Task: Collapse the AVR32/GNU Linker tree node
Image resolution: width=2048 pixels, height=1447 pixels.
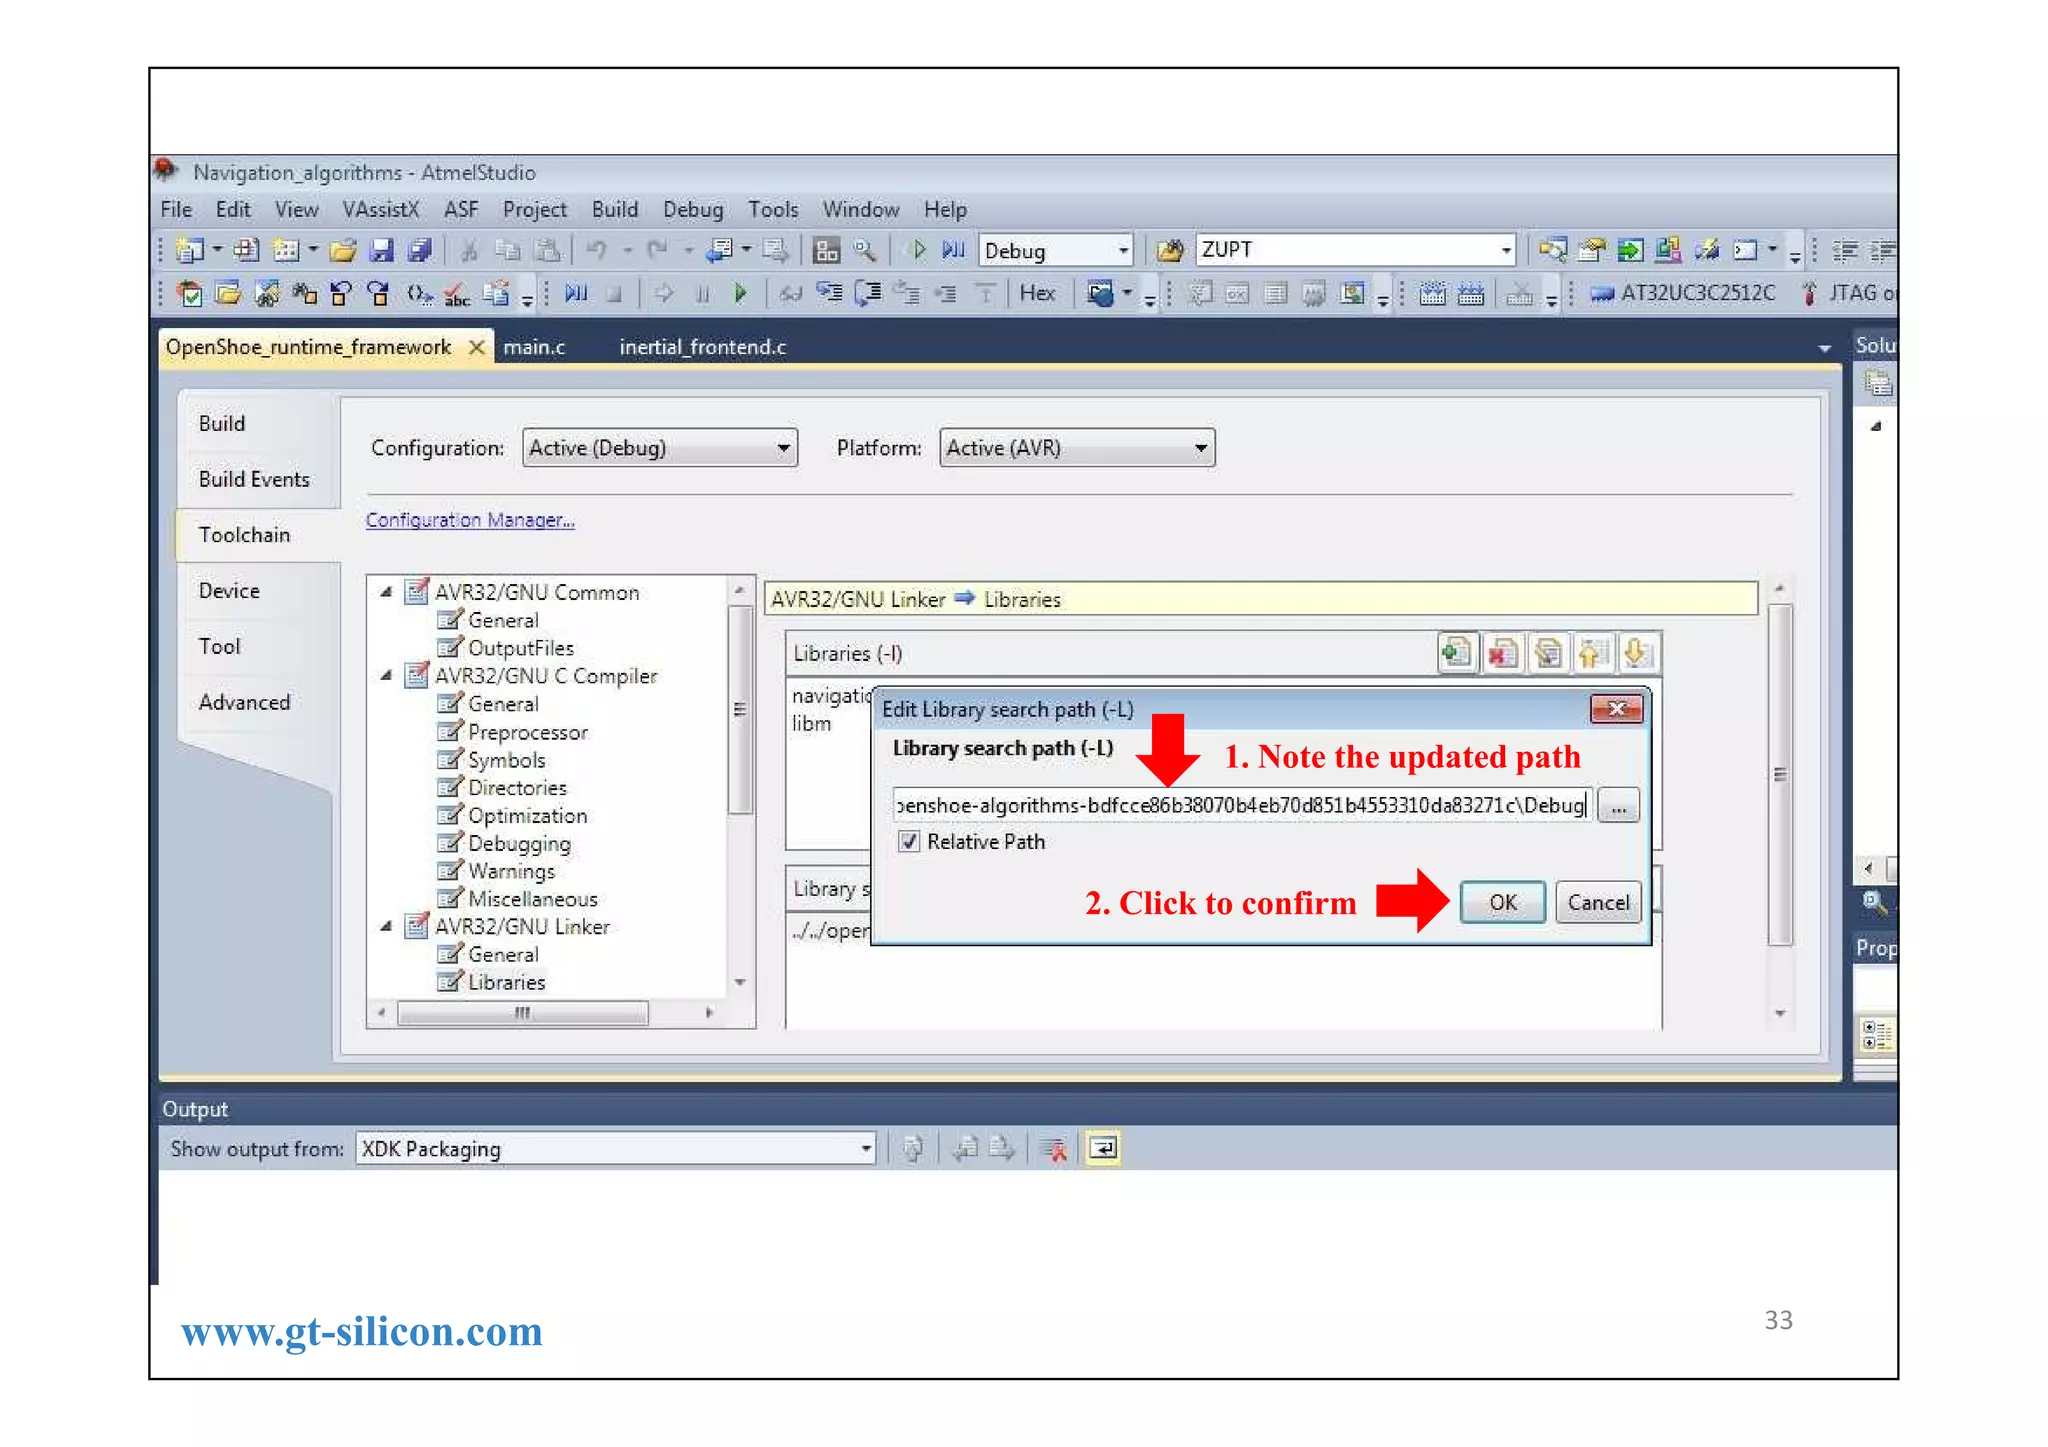Action: point(386,927)
